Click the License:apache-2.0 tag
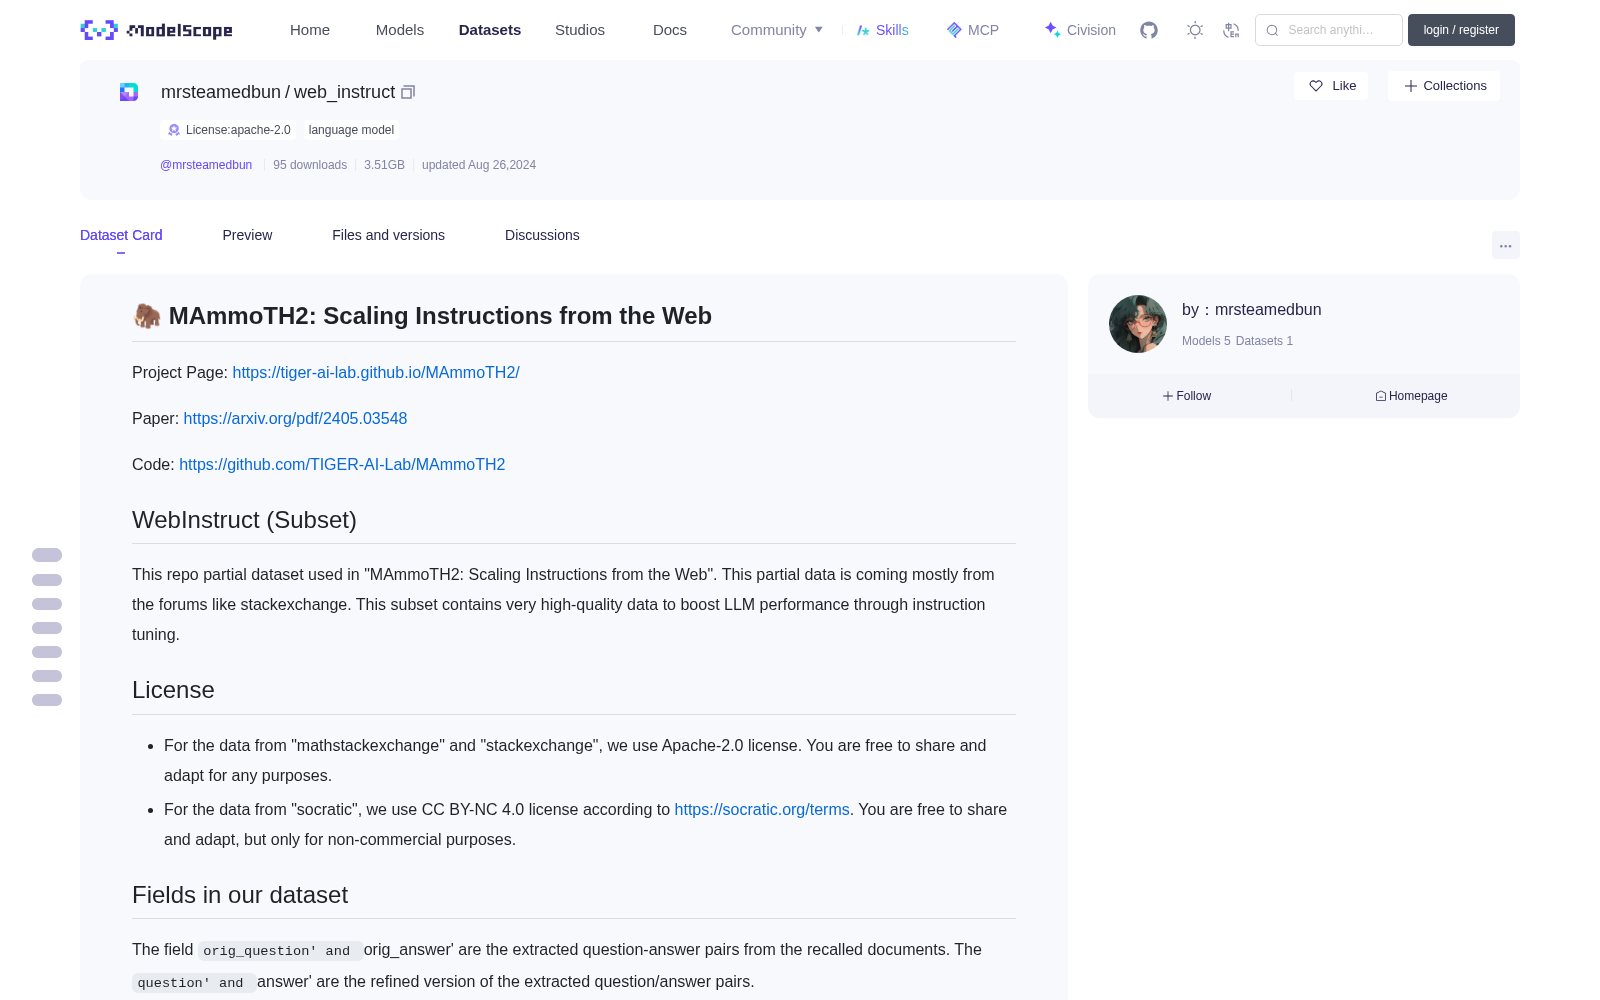 click(x=229, y=130)
